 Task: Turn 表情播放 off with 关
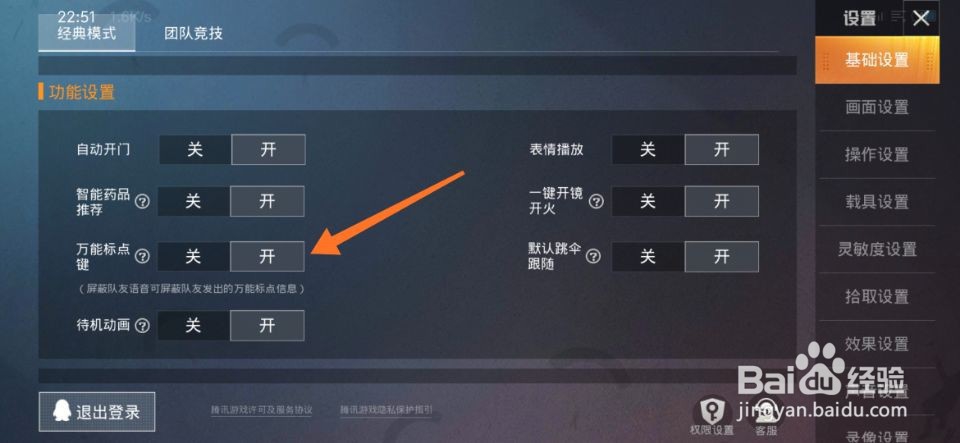(648, 150)
